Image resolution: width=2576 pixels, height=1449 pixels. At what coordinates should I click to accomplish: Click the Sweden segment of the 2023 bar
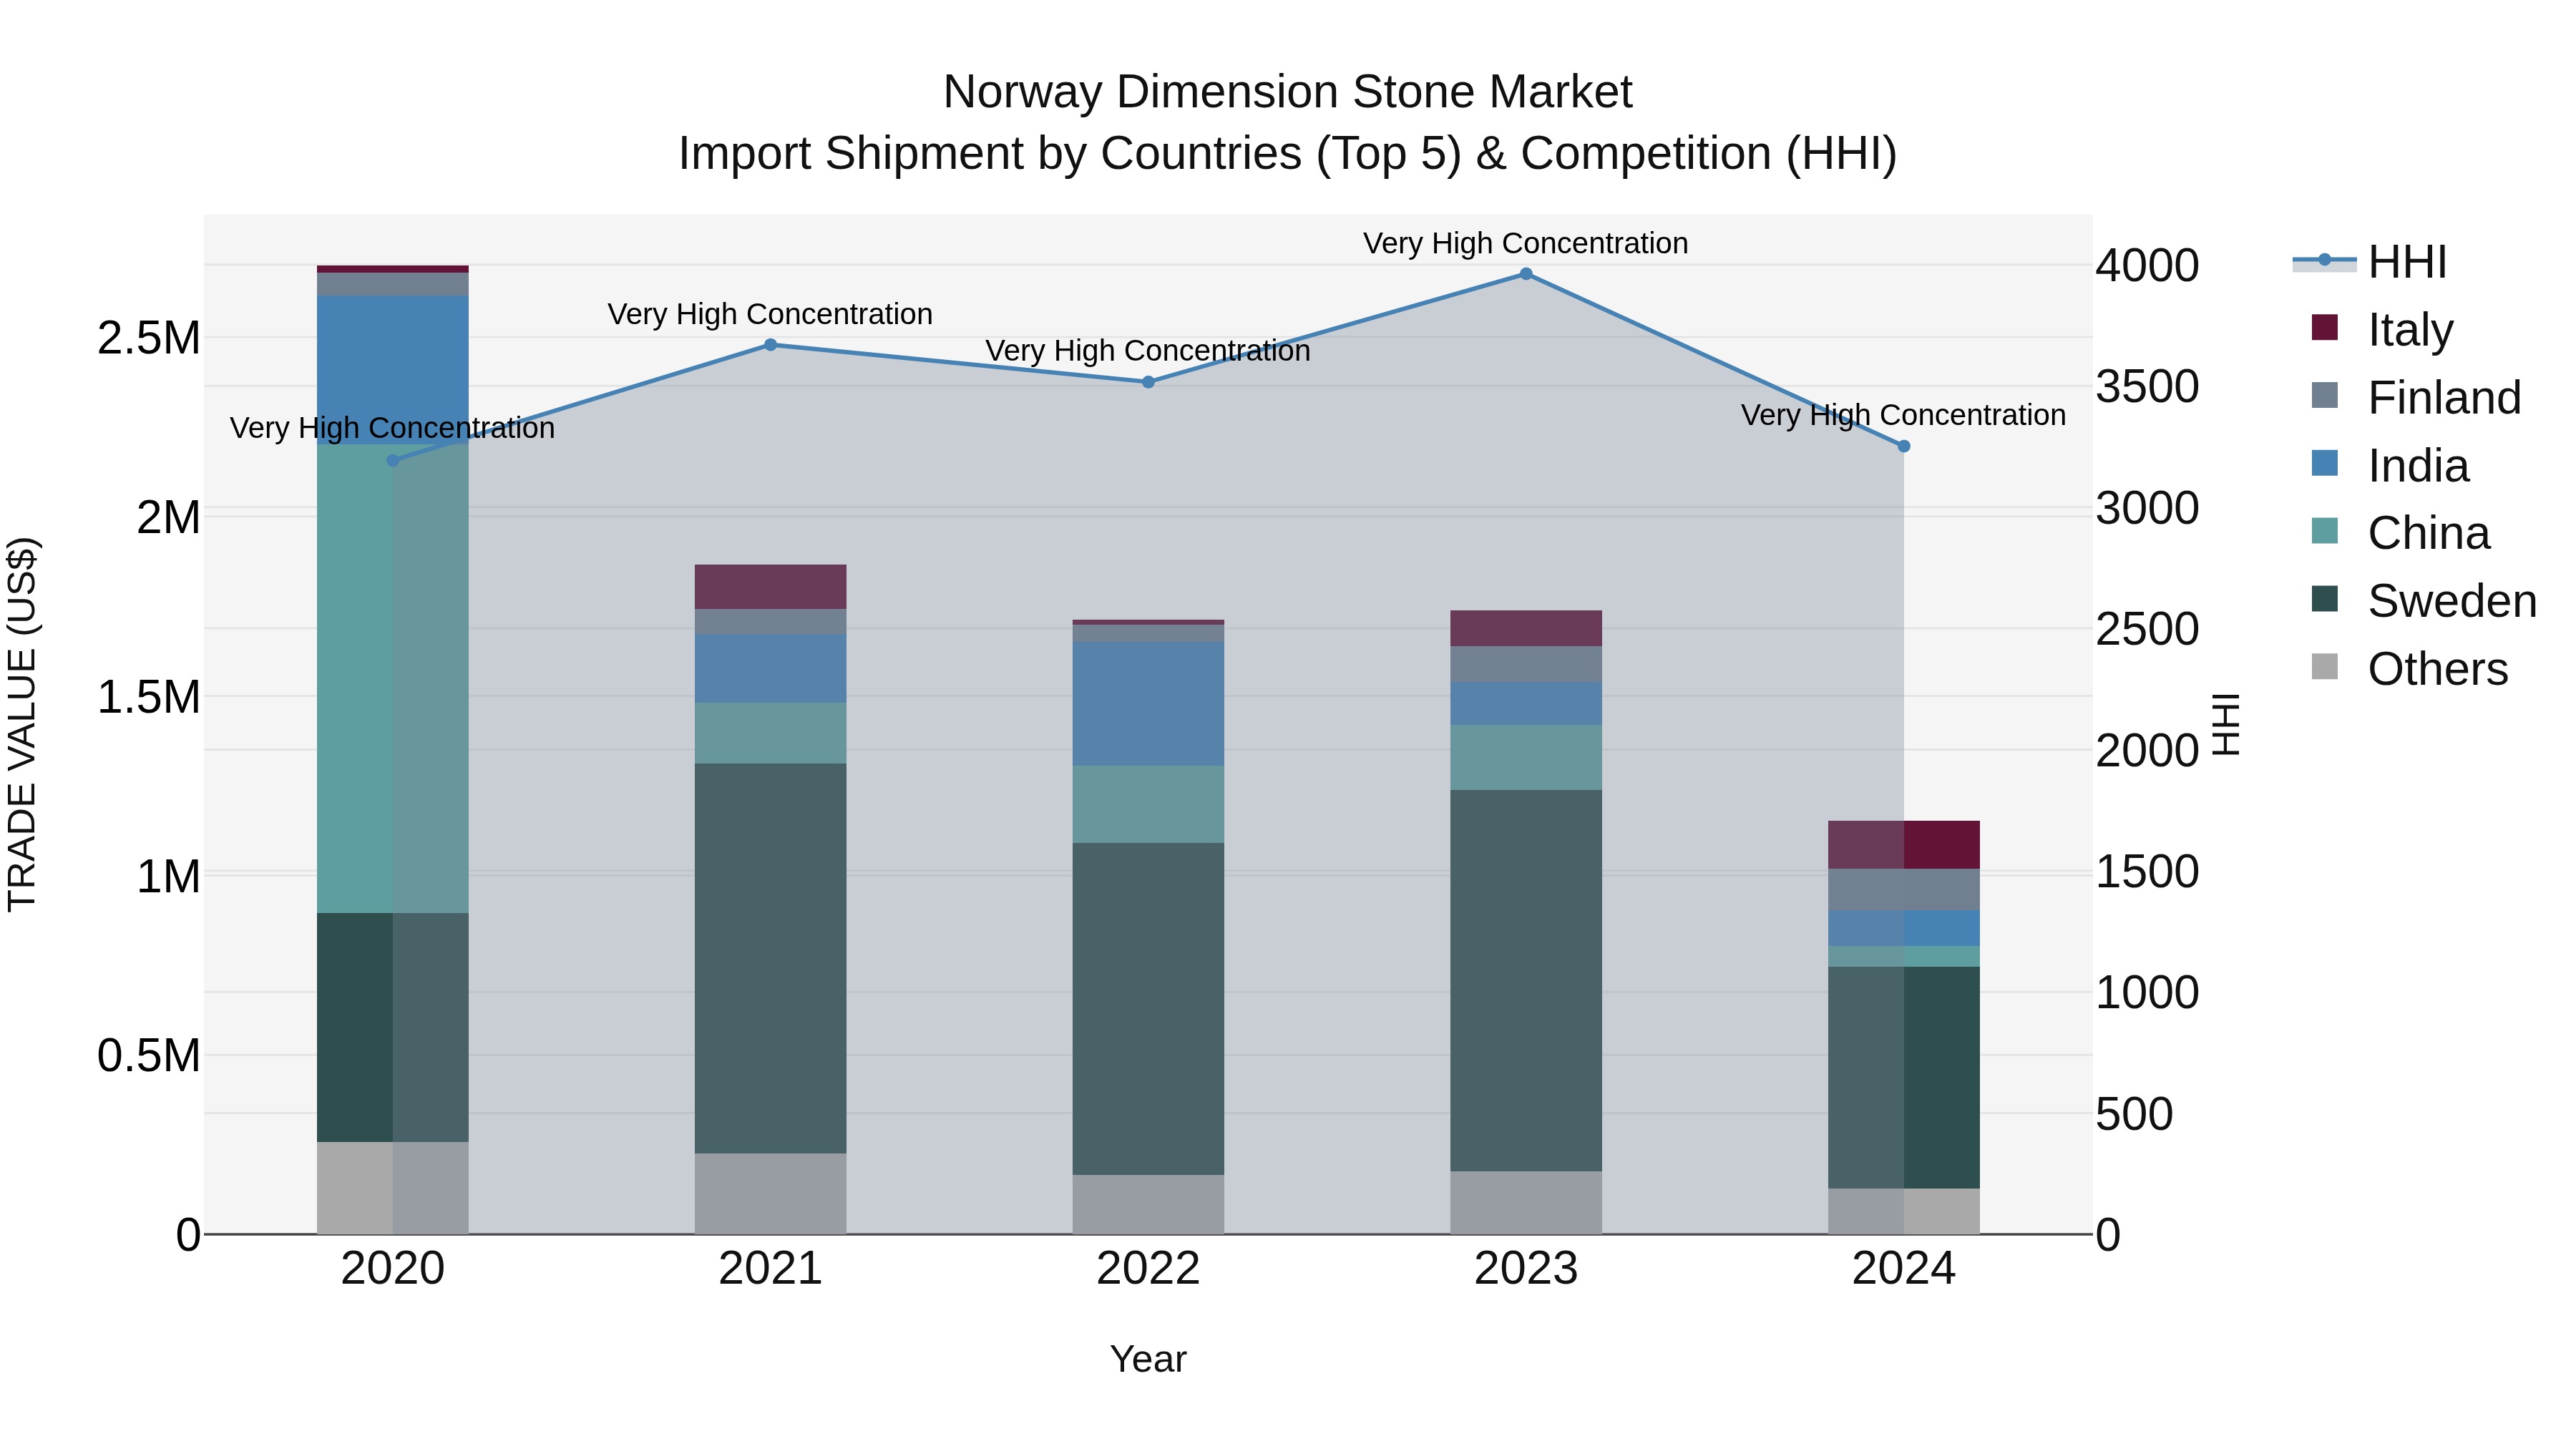1526,981
